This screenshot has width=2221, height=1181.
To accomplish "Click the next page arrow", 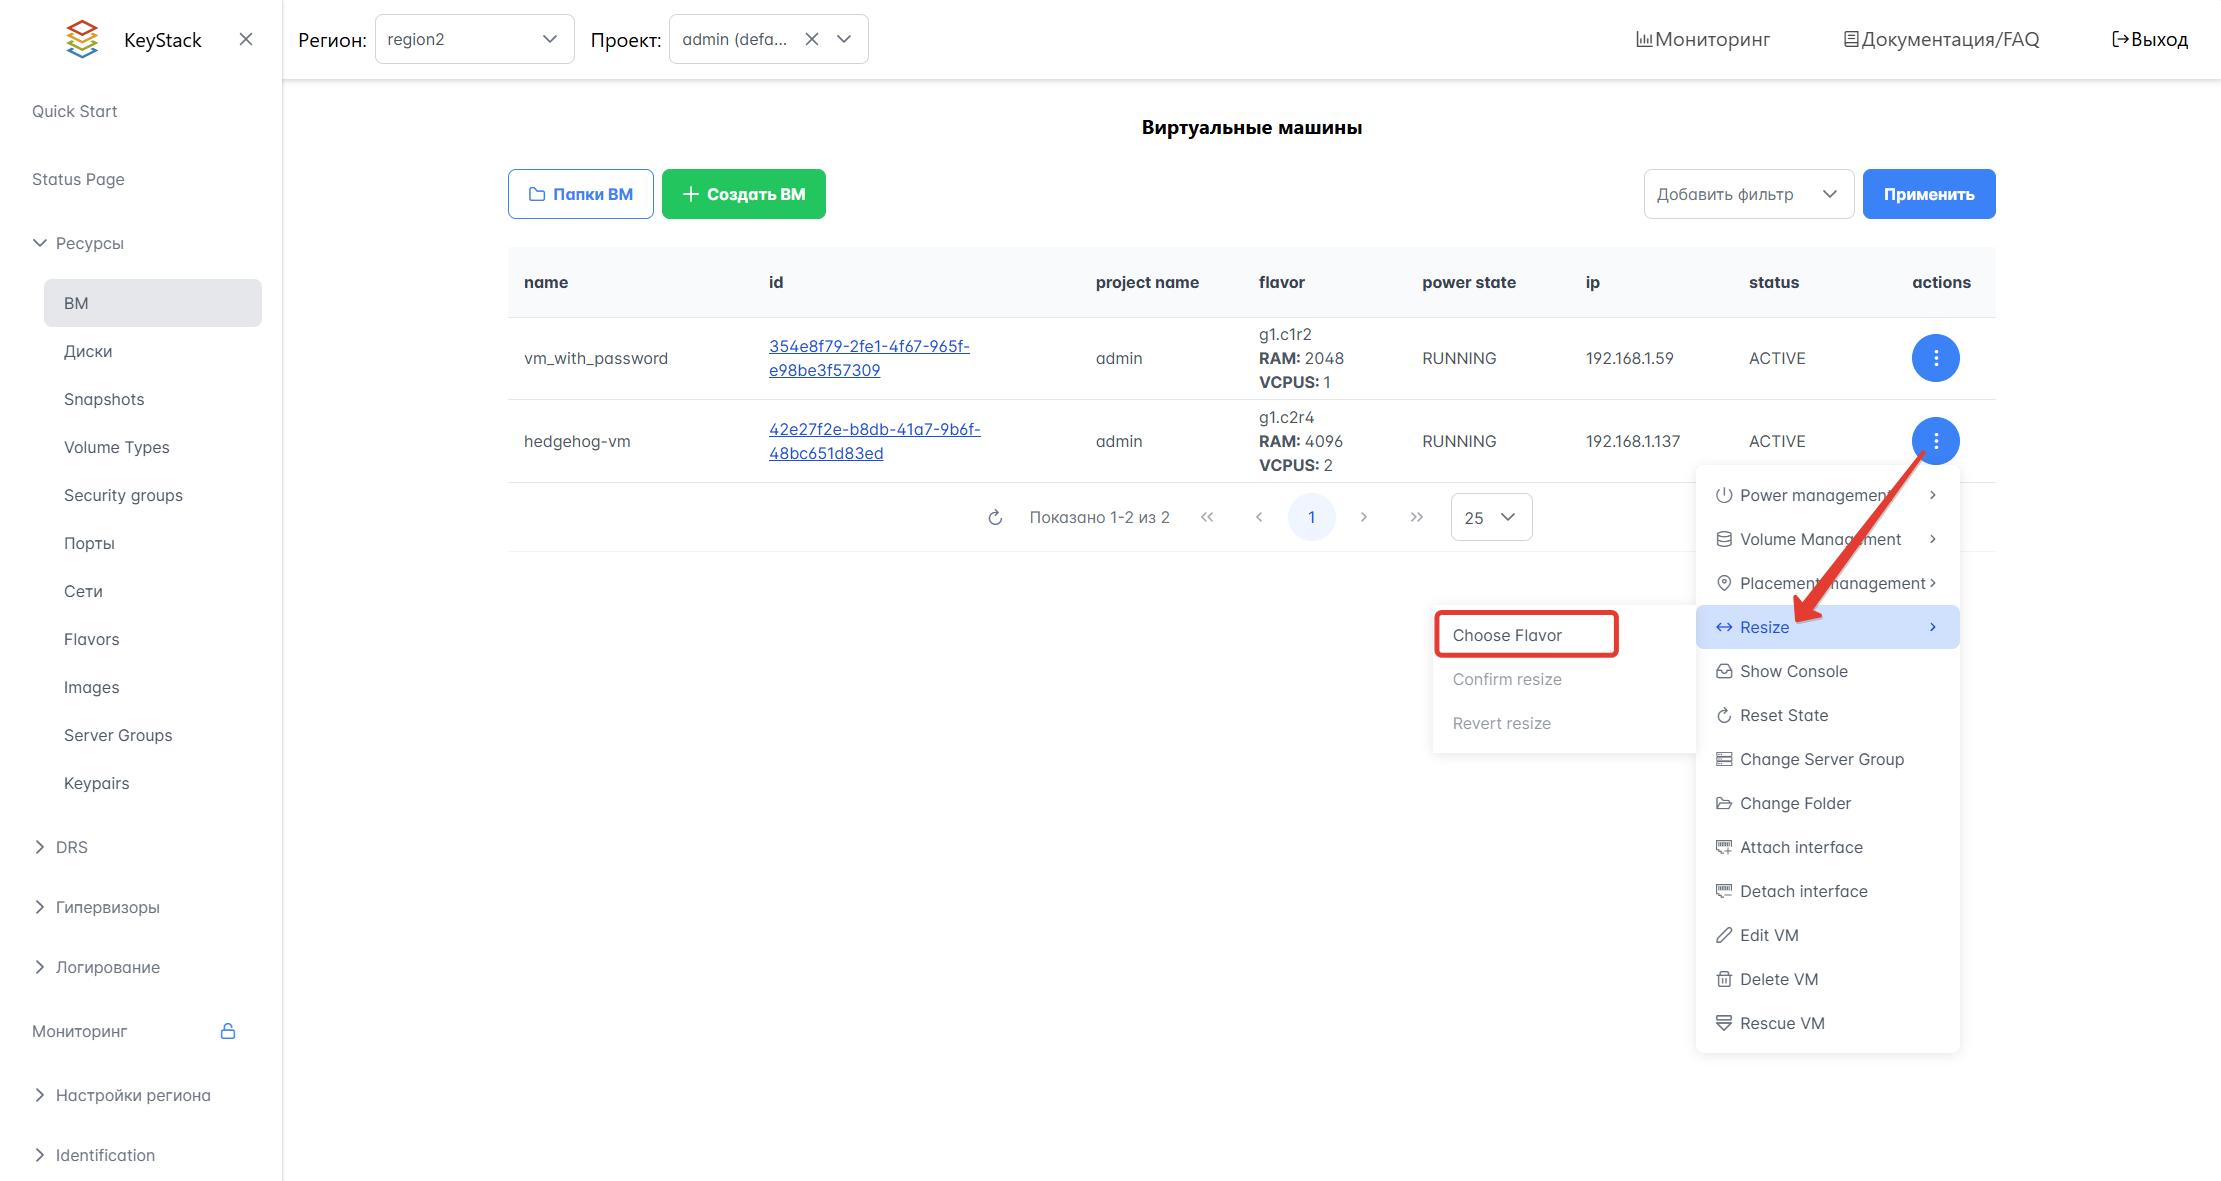I will (x=1364, y=517).
